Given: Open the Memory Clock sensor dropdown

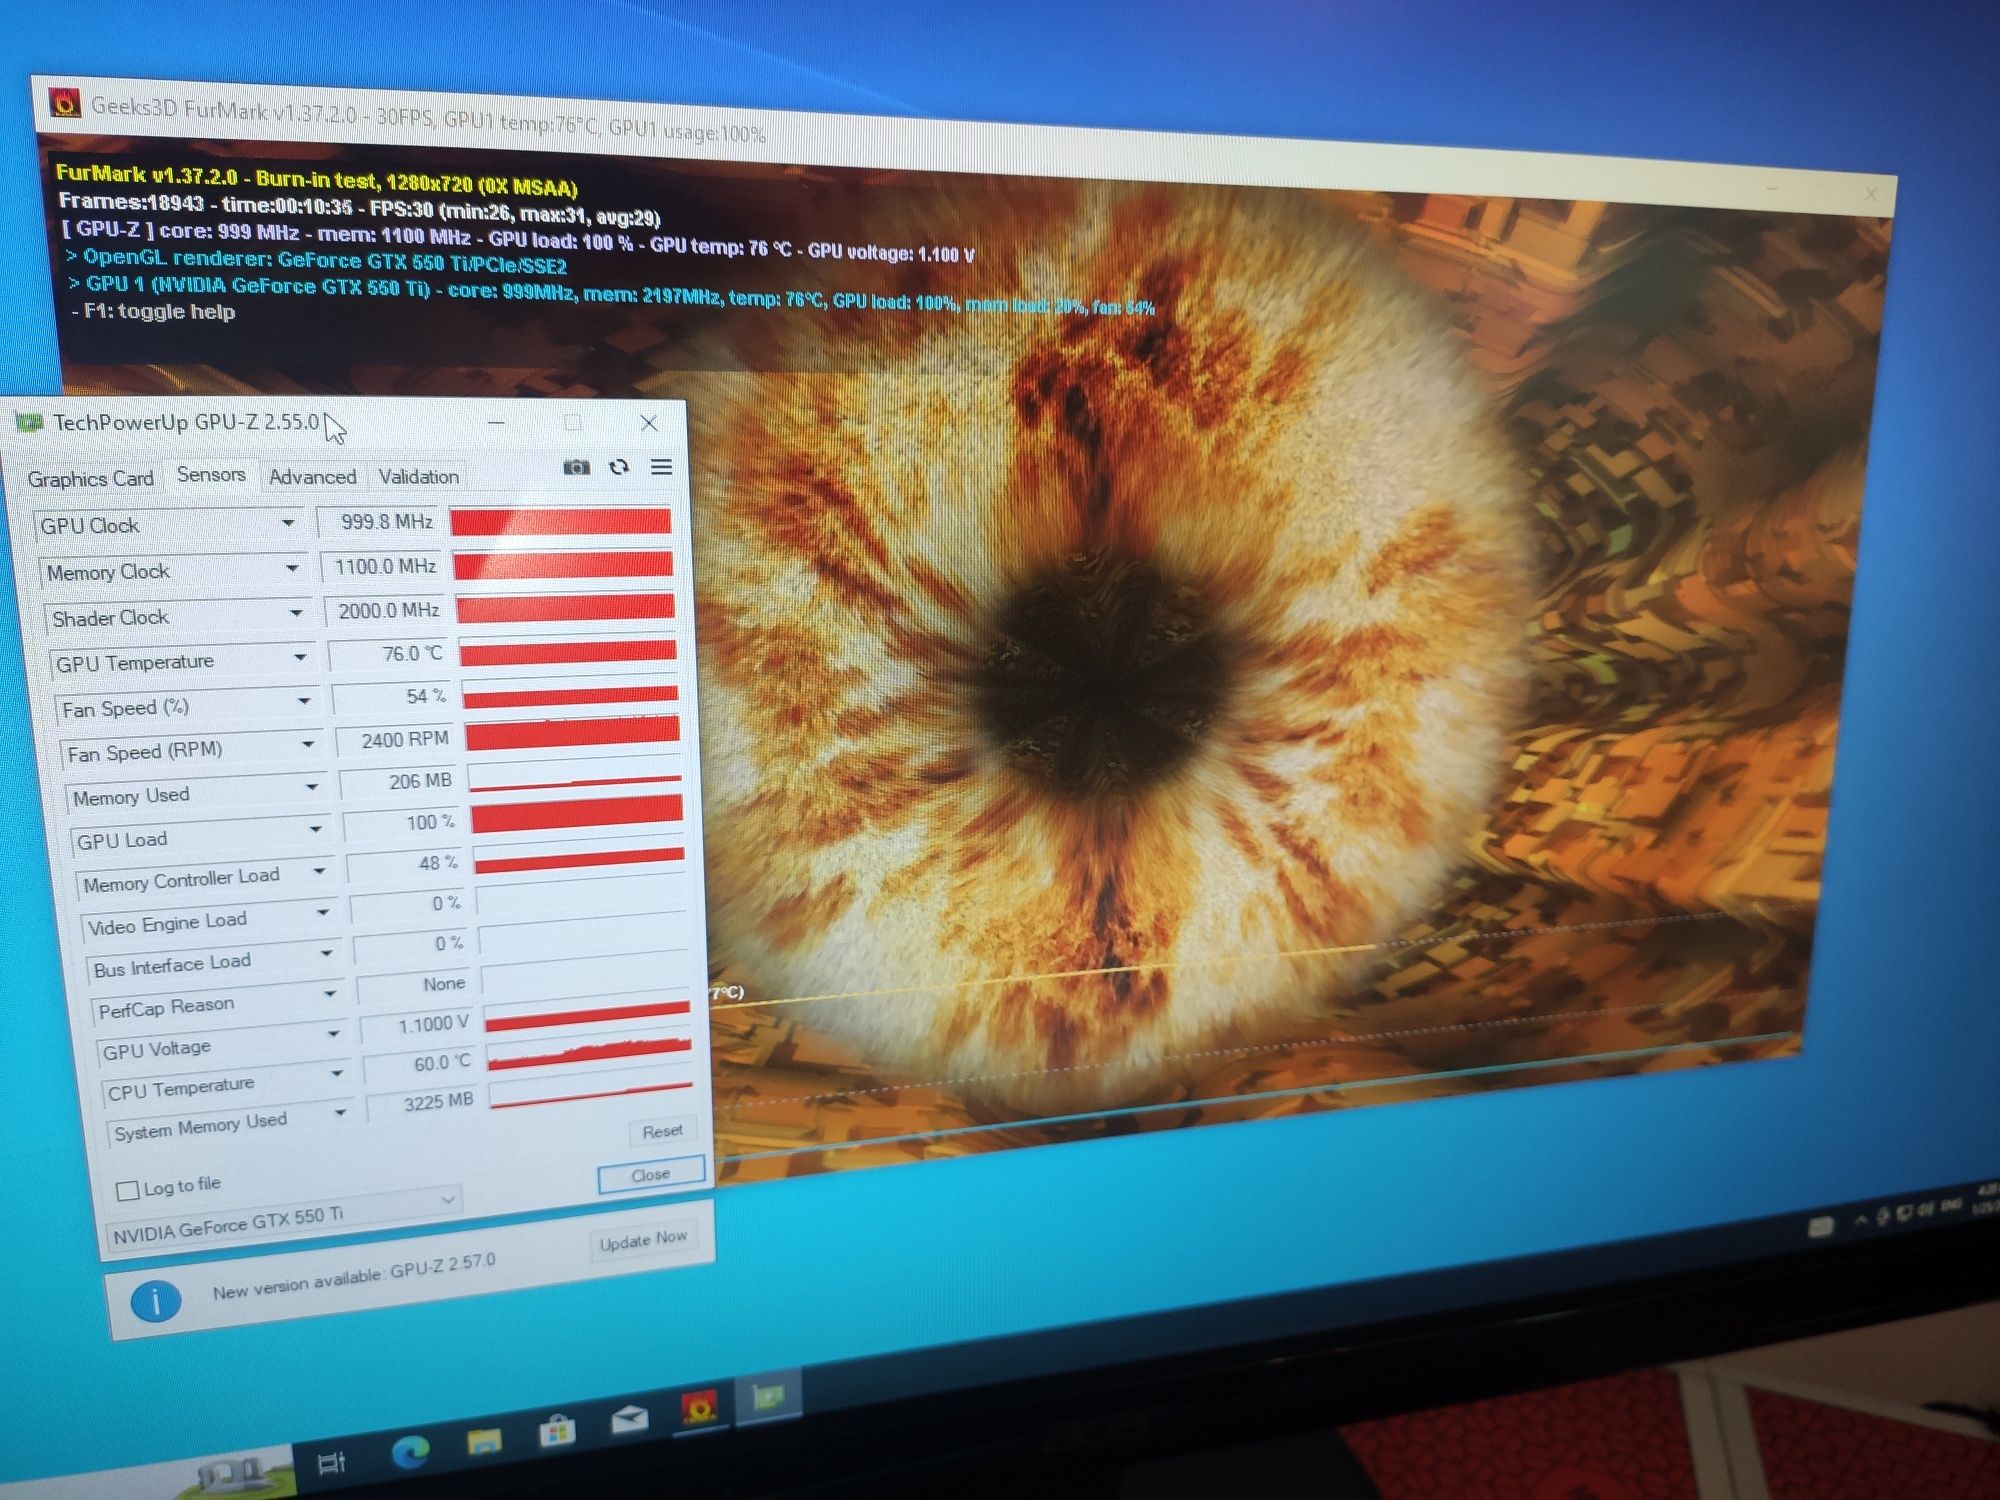Looking at the screenshot, I should pyautogui.click(x=292, y=568).
